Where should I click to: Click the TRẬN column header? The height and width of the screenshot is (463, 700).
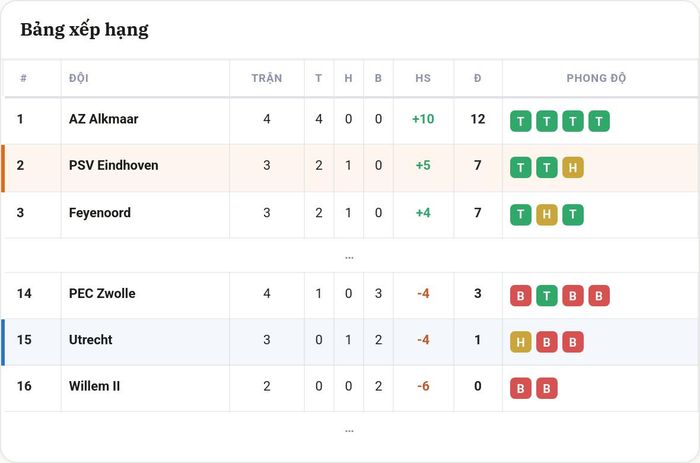pos(267,78)
